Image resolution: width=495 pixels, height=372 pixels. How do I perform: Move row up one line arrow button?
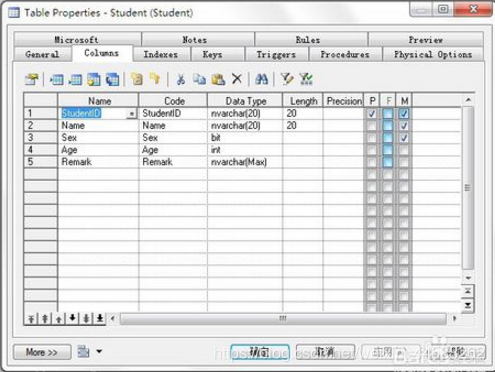click(59, 319)
